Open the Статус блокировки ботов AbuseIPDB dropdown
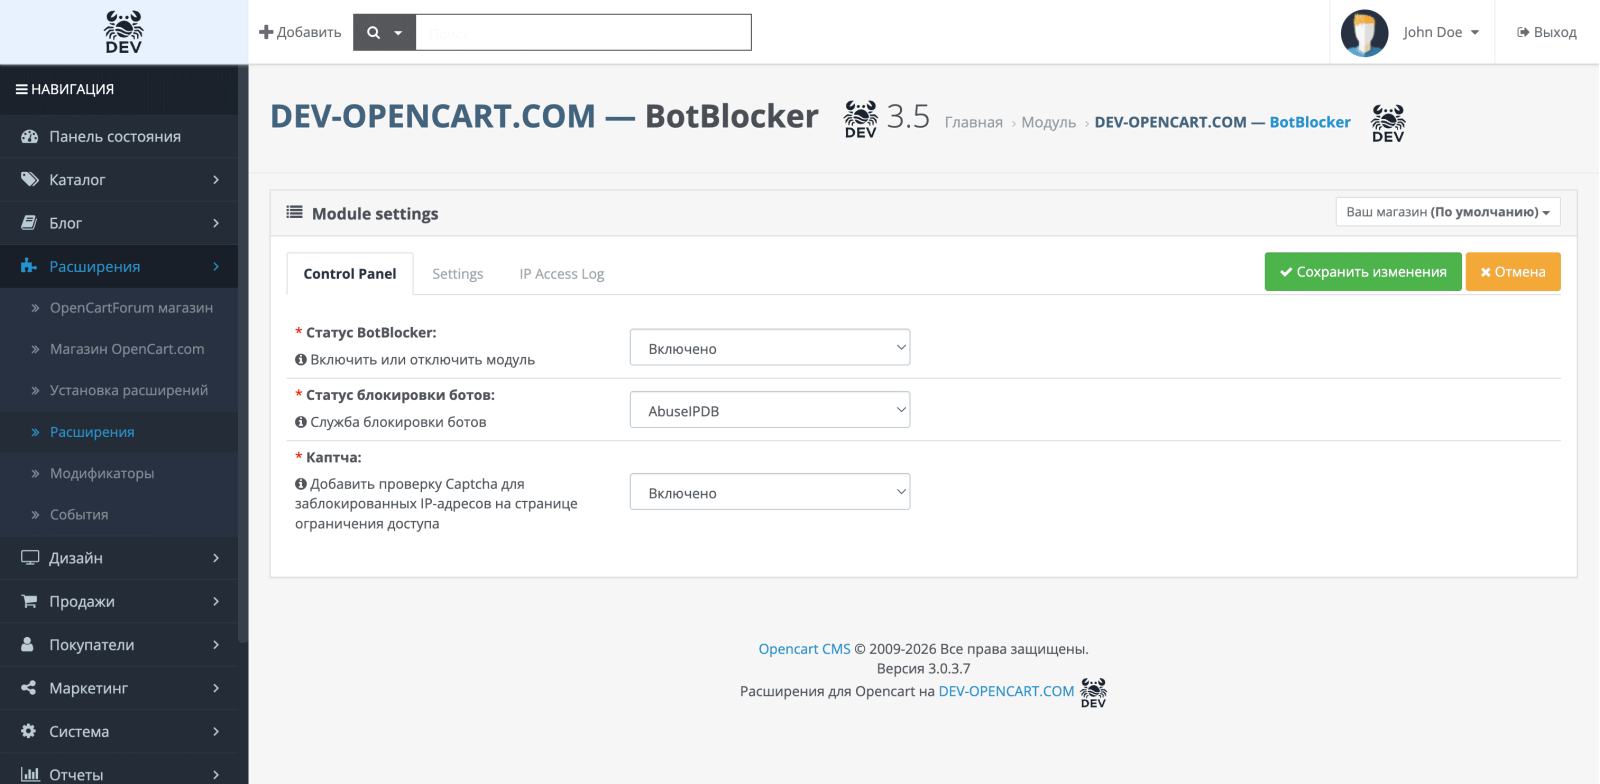The image size is (1600, 784). click(770, 410)
